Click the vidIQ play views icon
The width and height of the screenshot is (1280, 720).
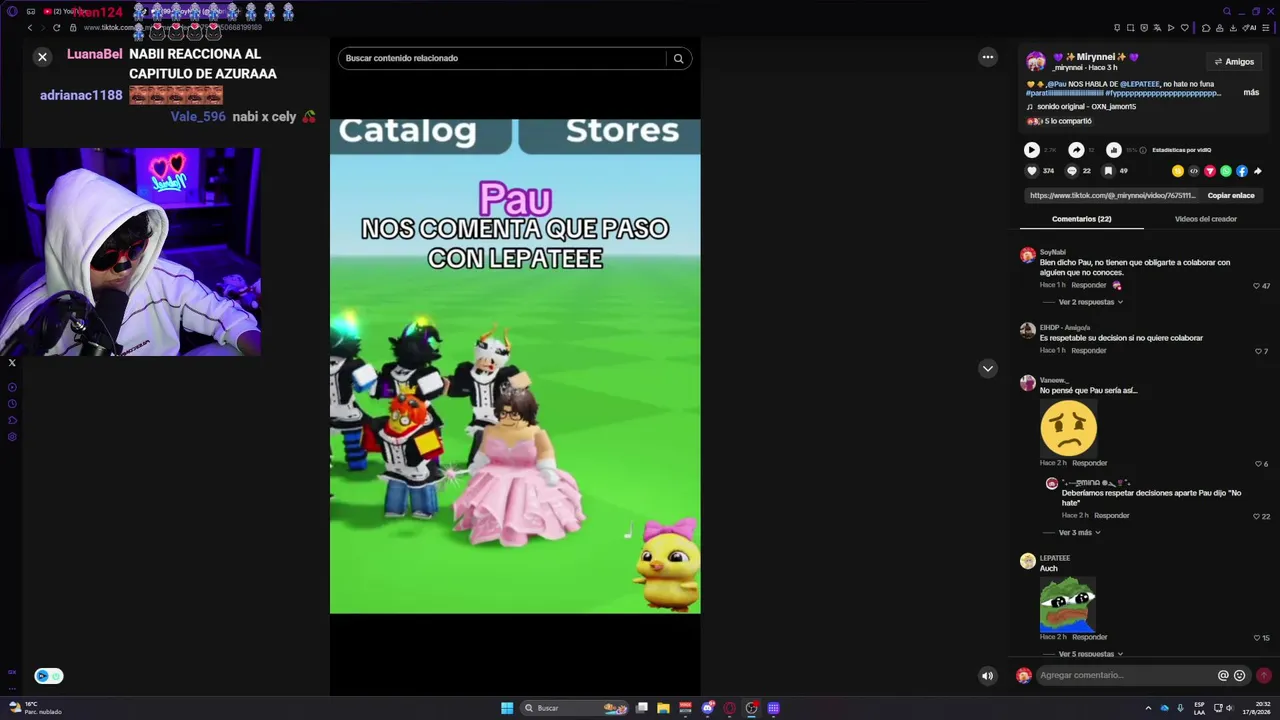coord(1032,150)
